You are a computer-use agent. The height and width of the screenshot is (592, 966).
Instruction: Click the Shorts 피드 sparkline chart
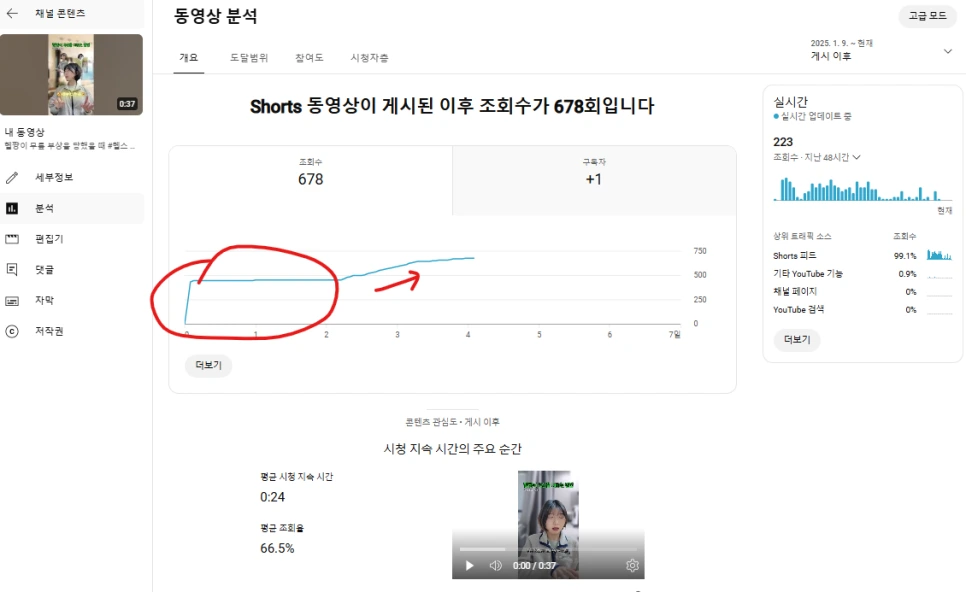(x=940, y=254)
